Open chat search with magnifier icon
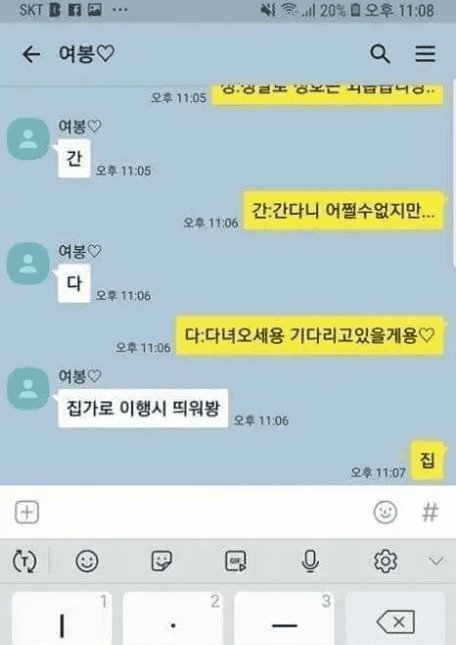This screenshot has width=456, height=645. (x=380, y=54)
